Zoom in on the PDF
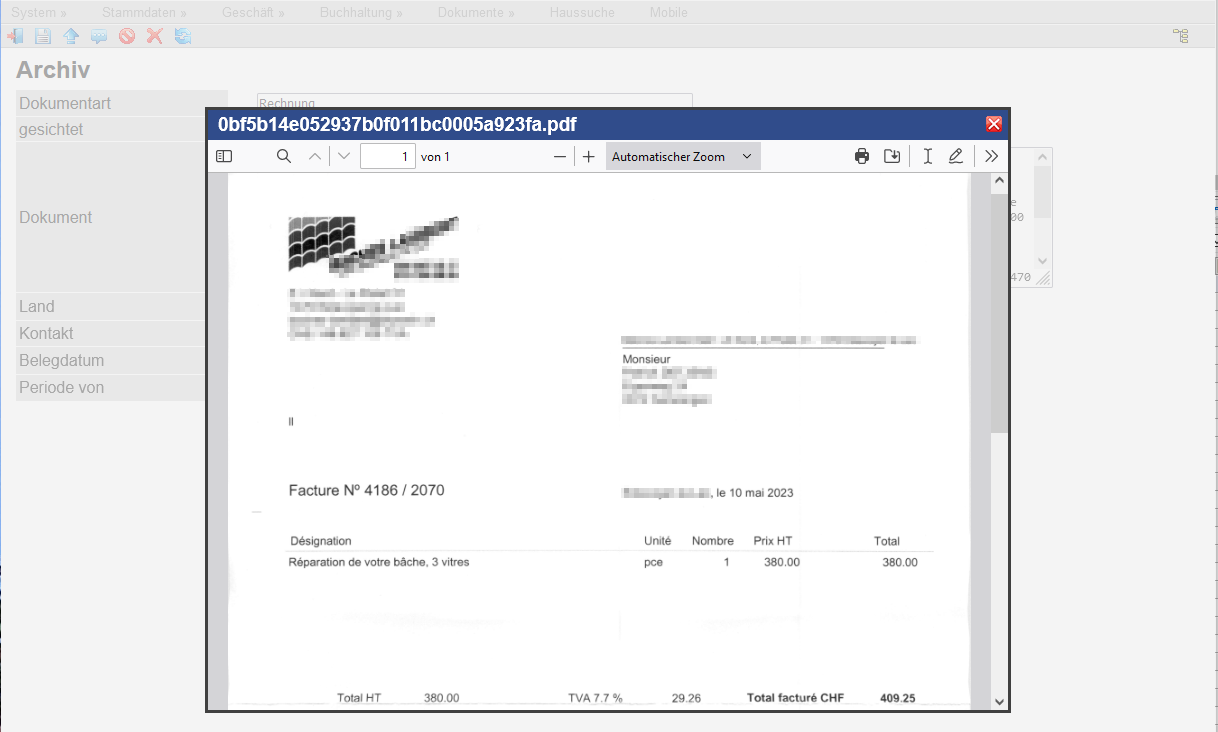1218x732 pixels. click(589, 156)
